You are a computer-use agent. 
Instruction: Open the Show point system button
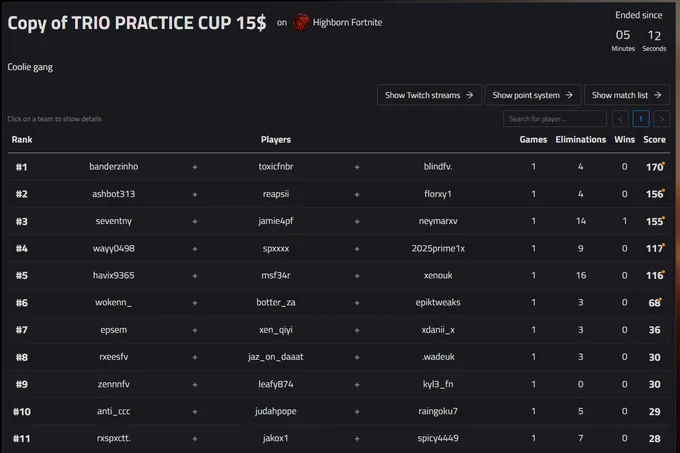click(533, 95)
